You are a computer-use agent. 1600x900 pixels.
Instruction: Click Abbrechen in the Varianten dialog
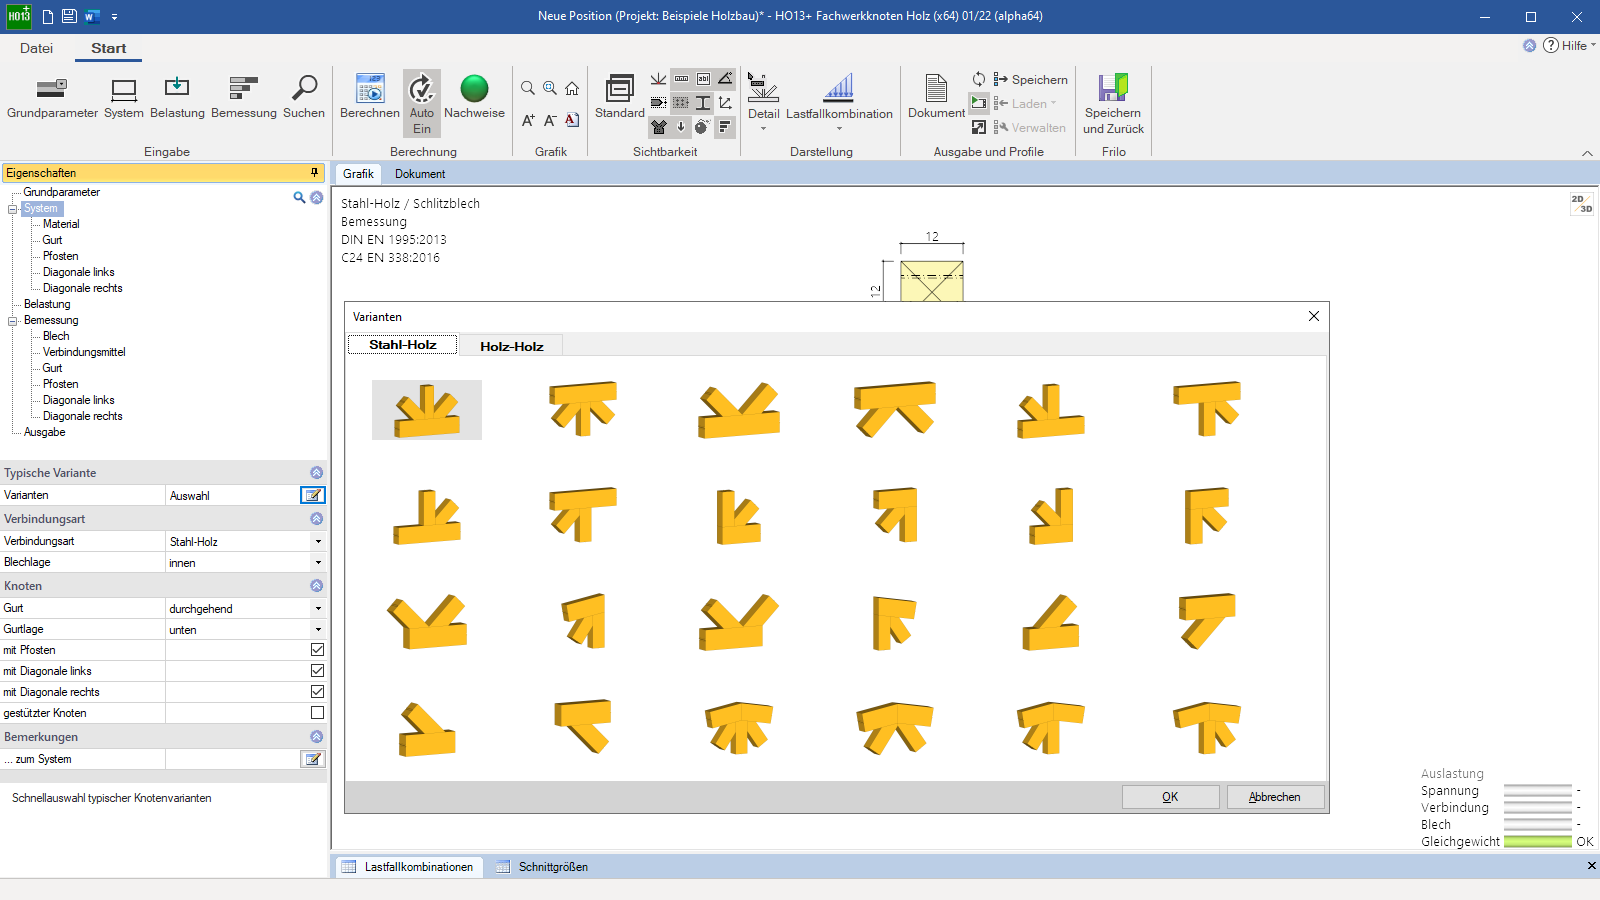coord(1275,797)
